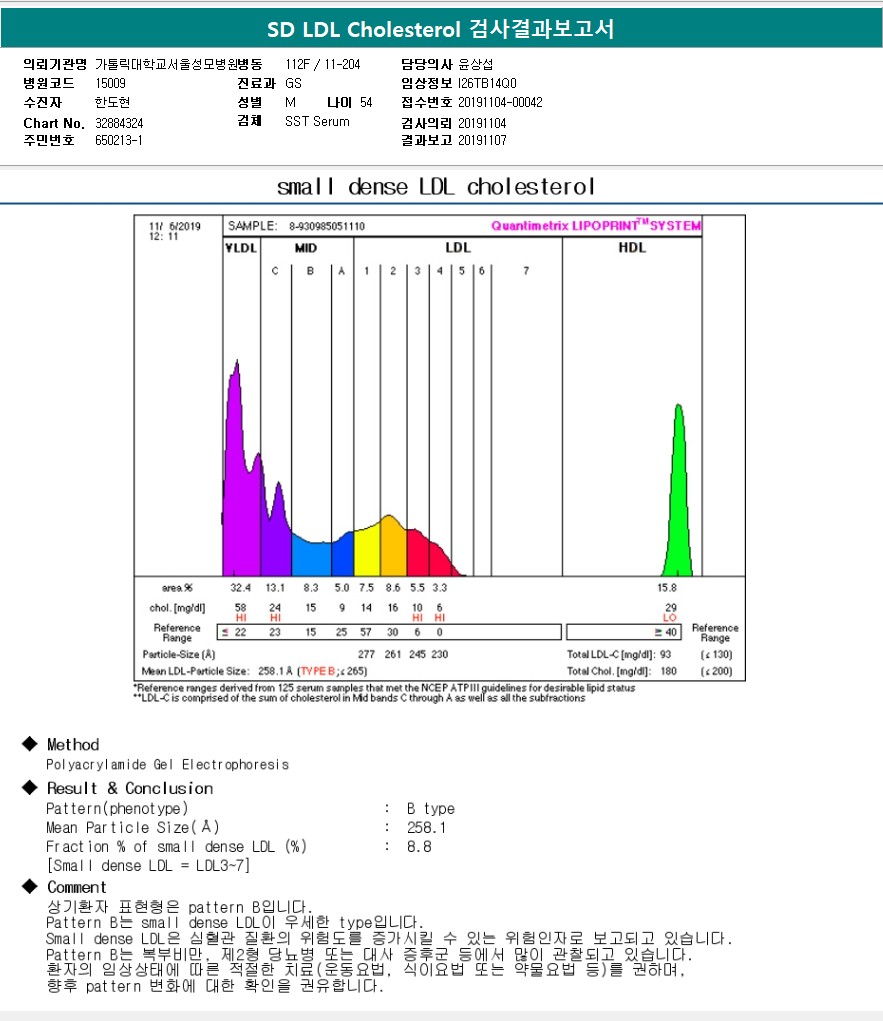Click LDL subfraction label 7

point(526,271)
